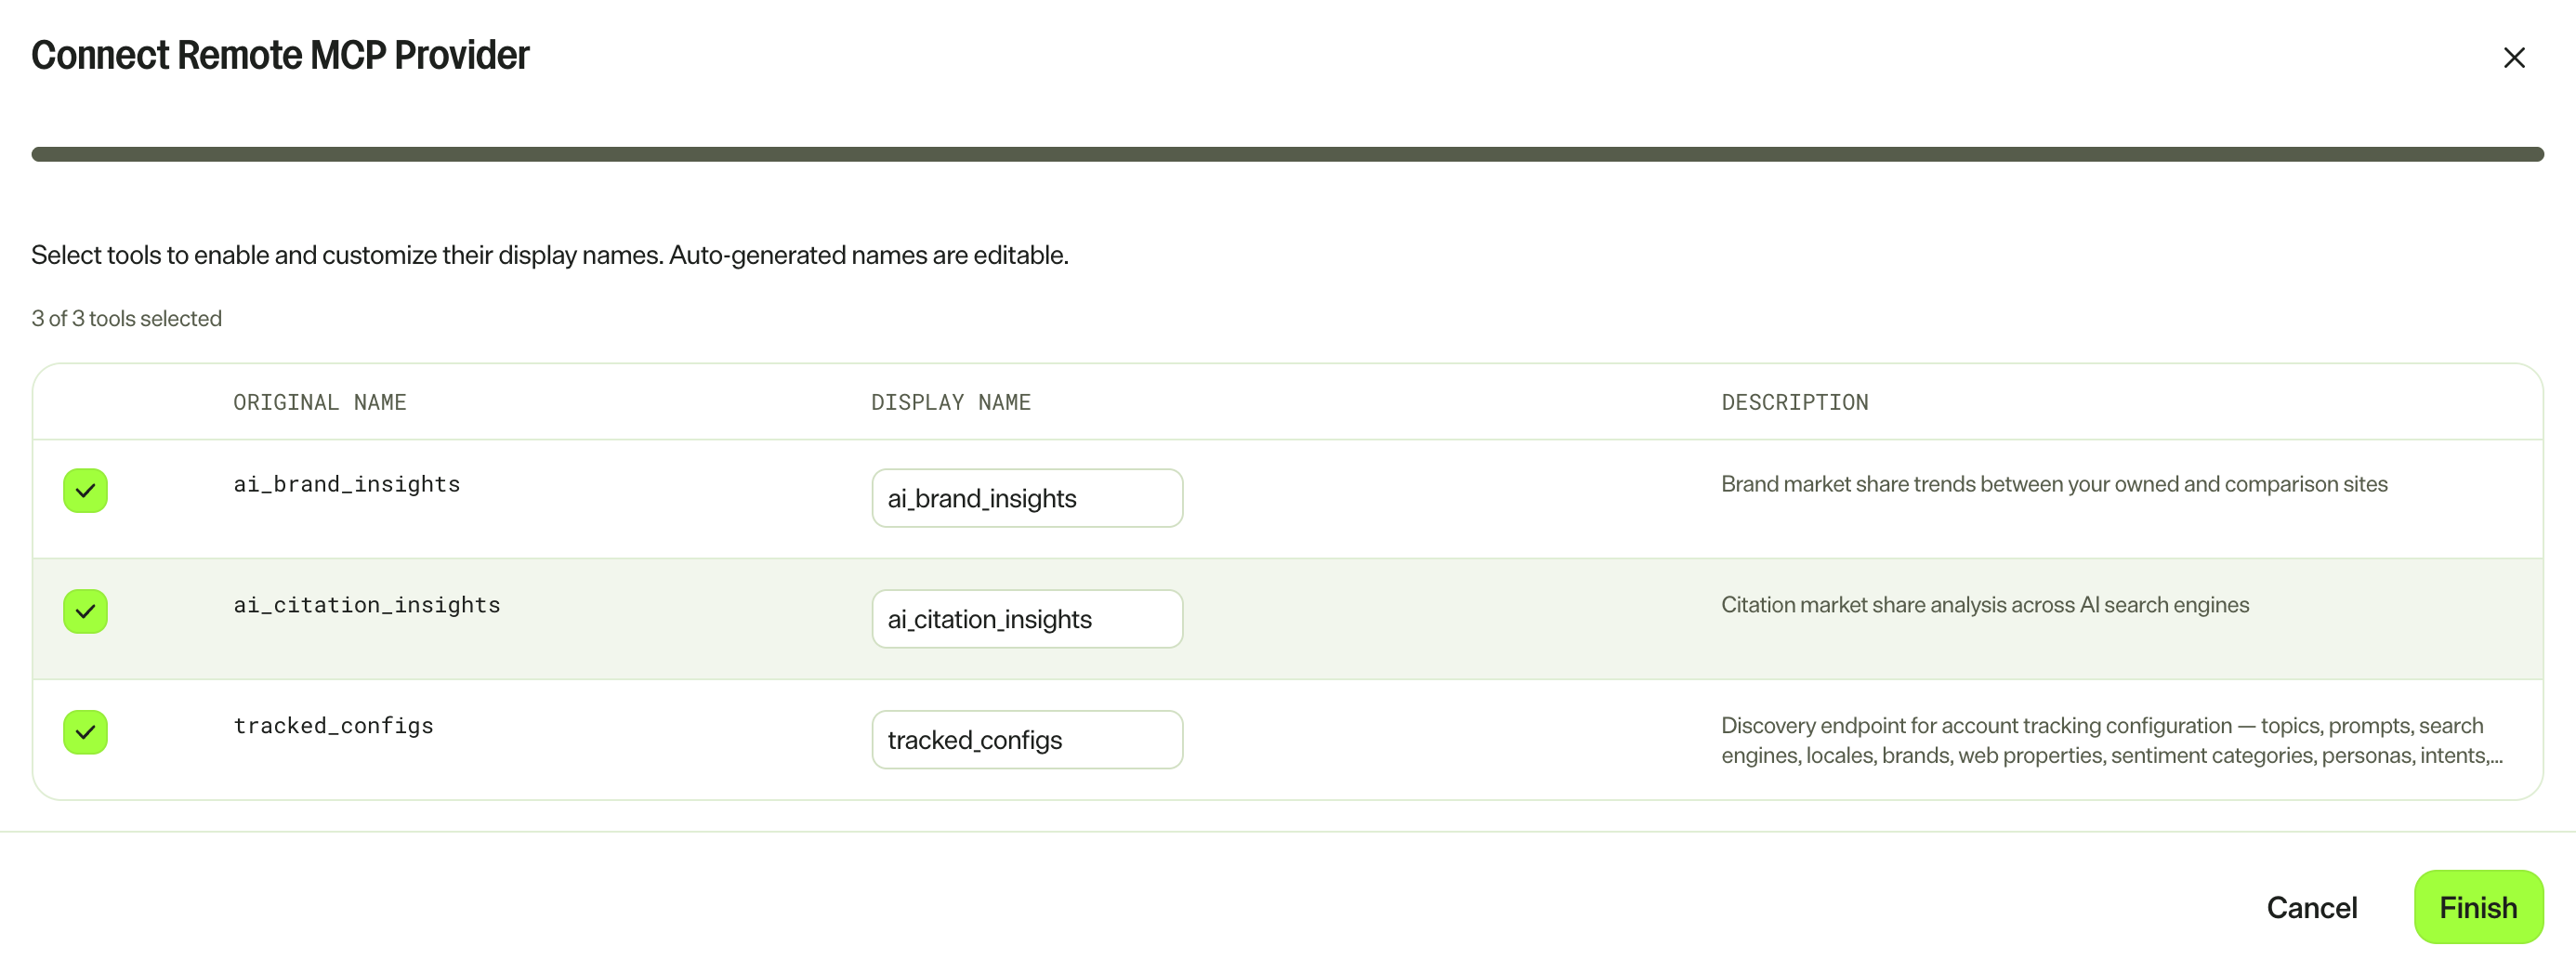The height and width of the screenshot is (972, 2576).
Task: Click the DISPLAY NAME column header
Action: pos(950,402)
